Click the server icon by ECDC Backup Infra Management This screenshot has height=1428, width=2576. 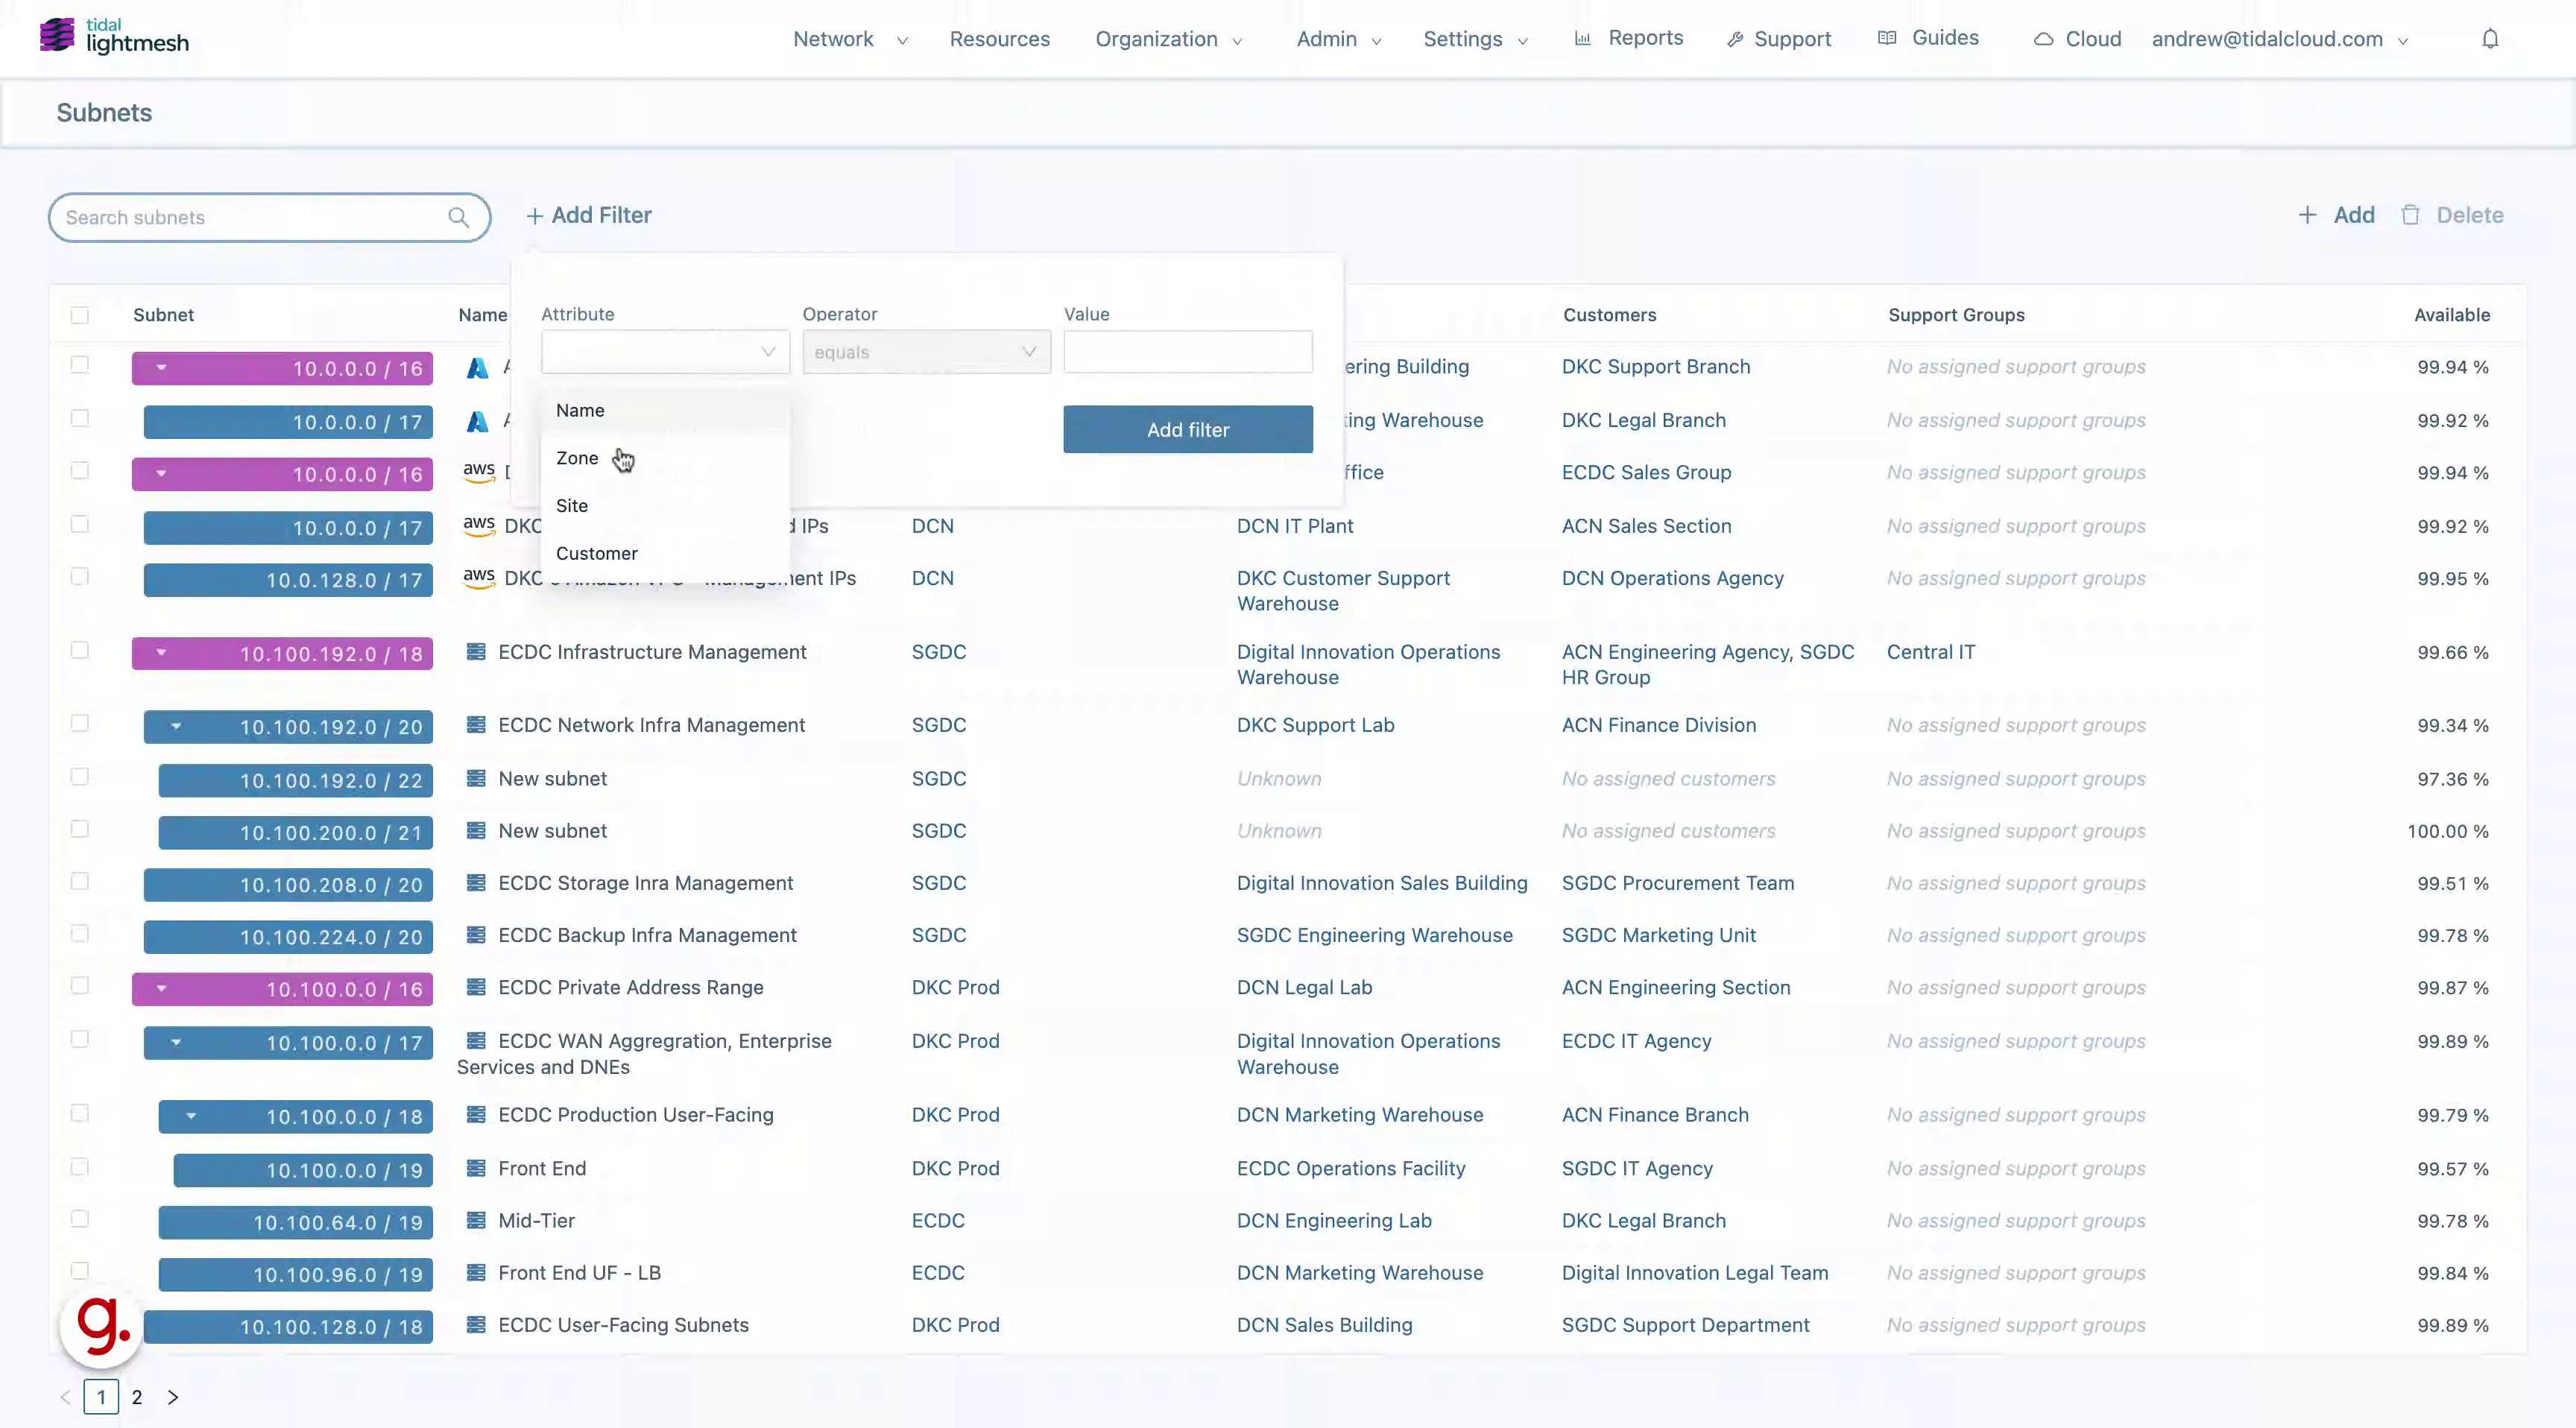coord(476,935)
